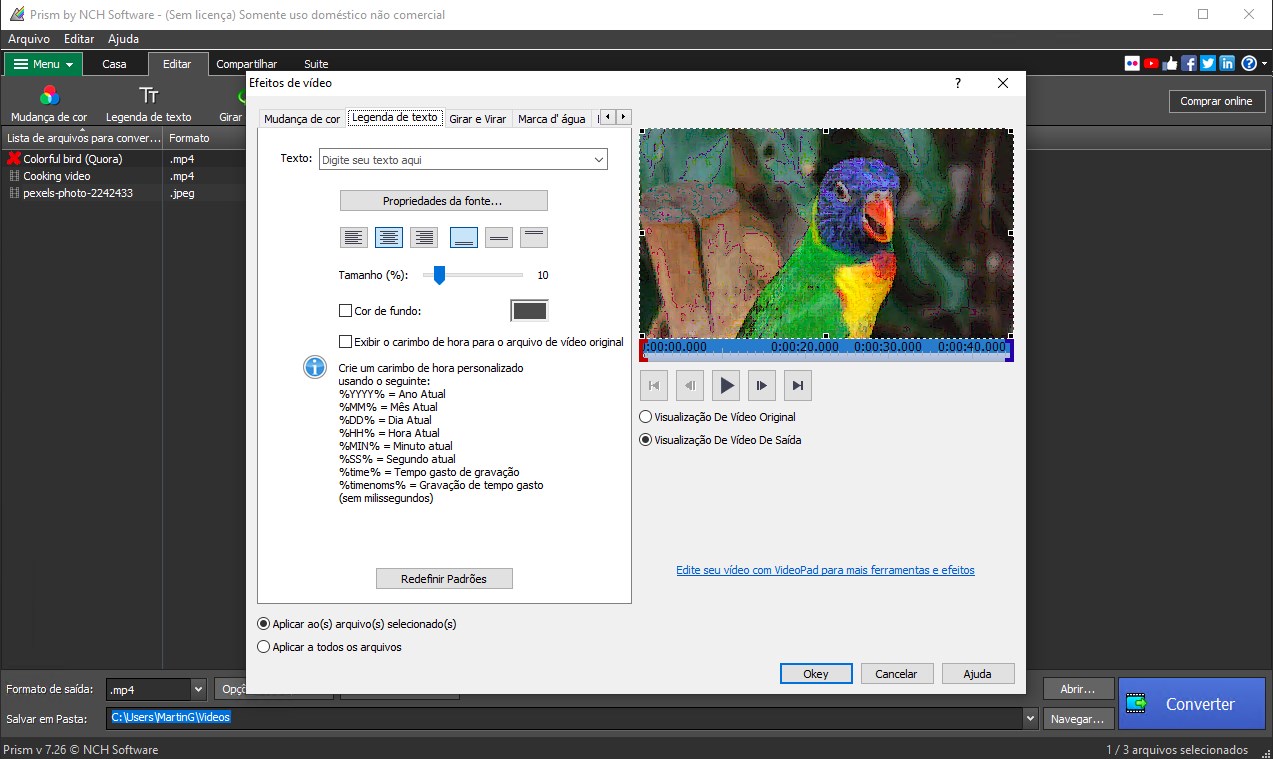Image resolution: width=1273 pixels, height=759 pixels.
Task: Click the Comprar online button
Action: pos(1216,101)
